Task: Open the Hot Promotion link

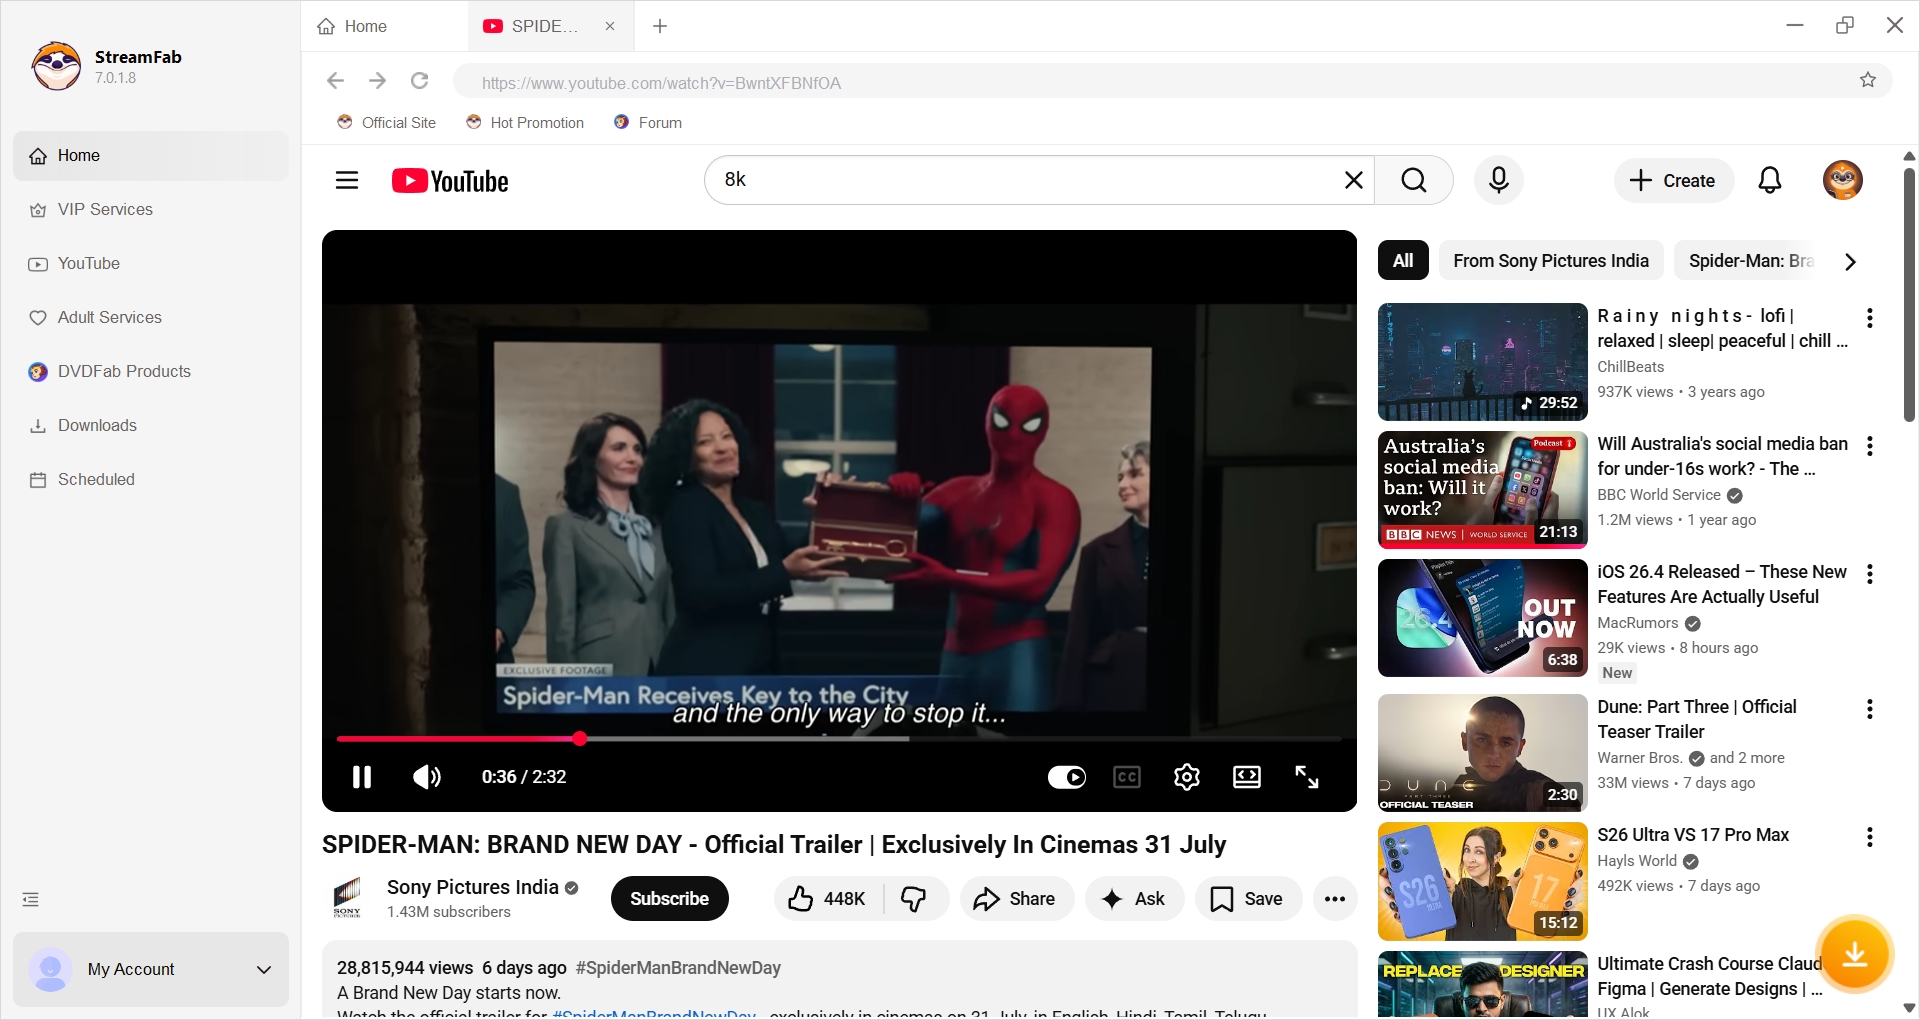Action: point(525,122)
